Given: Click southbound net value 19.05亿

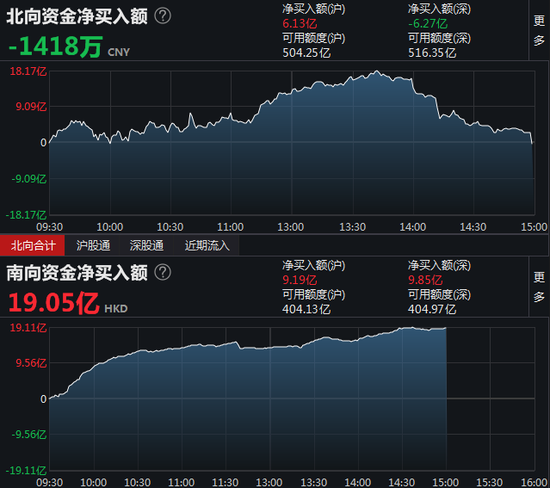Looking at the screenshot, I should (x=53, y=303).
